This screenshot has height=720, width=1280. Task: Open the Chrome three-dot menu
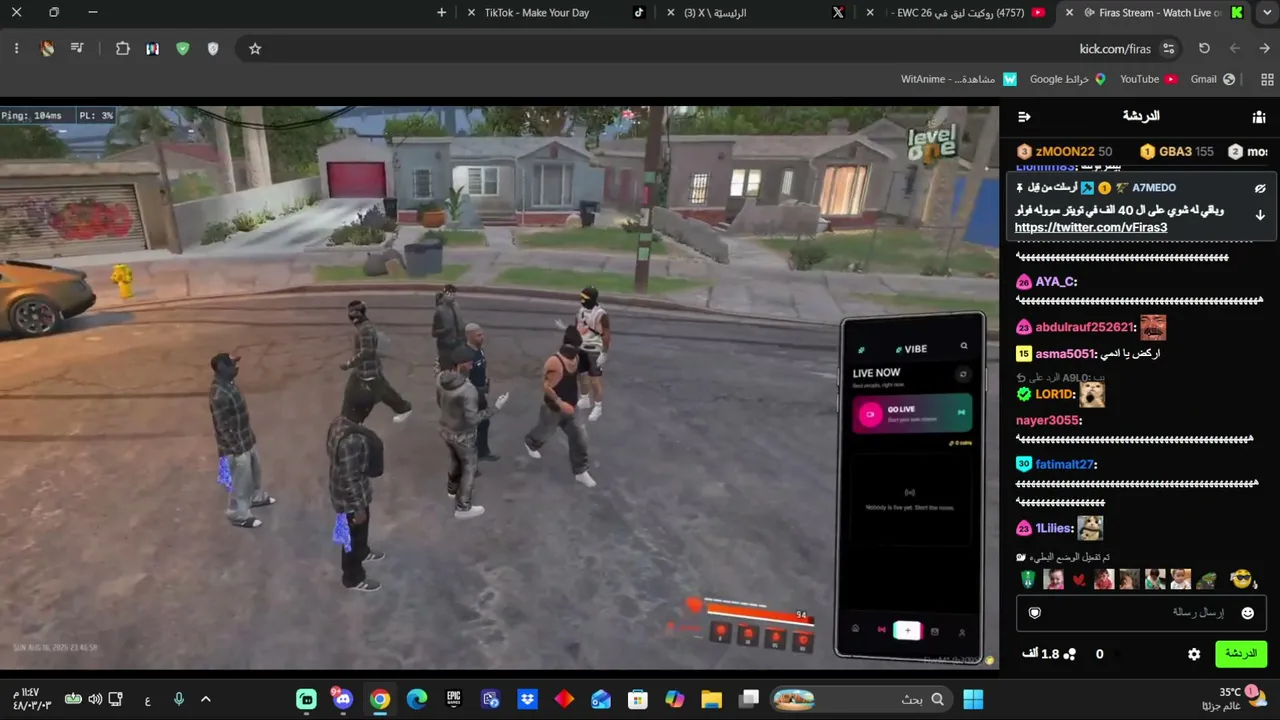[16, 48]
